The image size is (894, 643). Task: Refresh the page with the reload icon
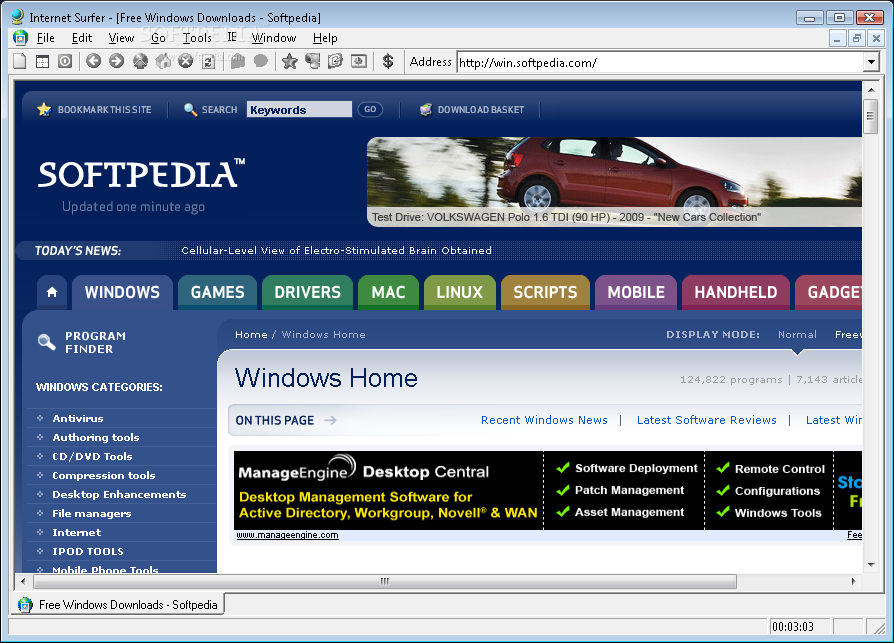click(x=209, y=61)
